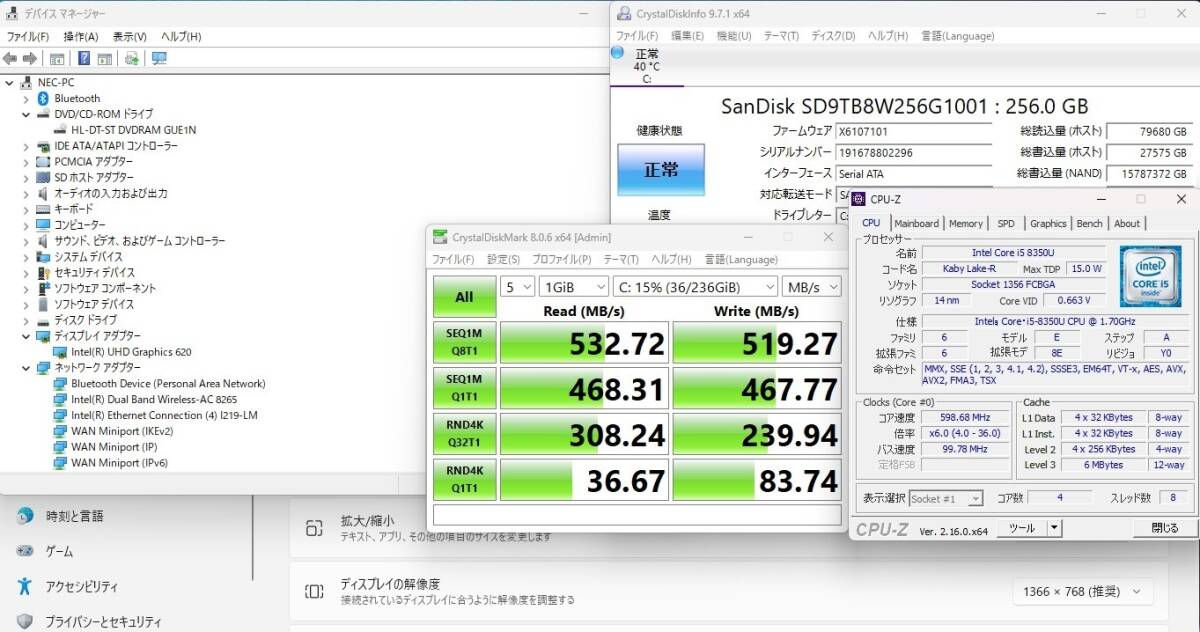The width and height of the screenshot is (1200, 632).
Task: Click the back navigation arrow in Device Manager
Action: pos(10,58)
